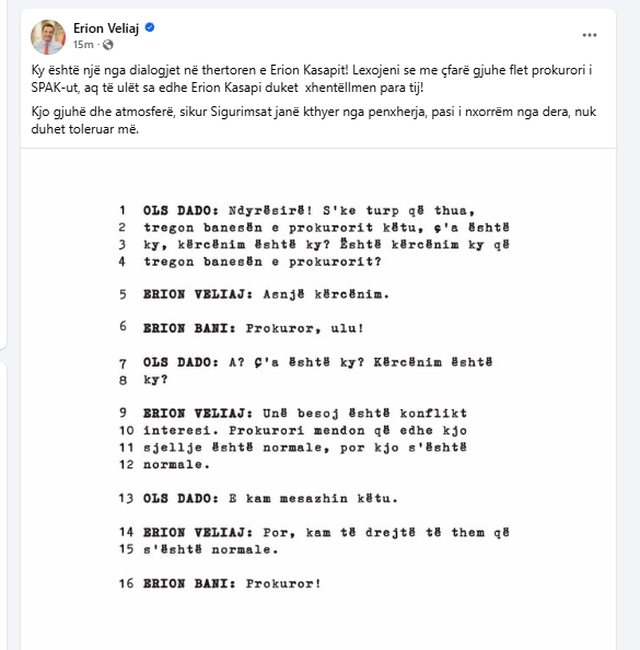The width and height of the screenshot is (640, 650).
Task: Click Erion Veliaj's profile picture
Action: coord(48,37)
